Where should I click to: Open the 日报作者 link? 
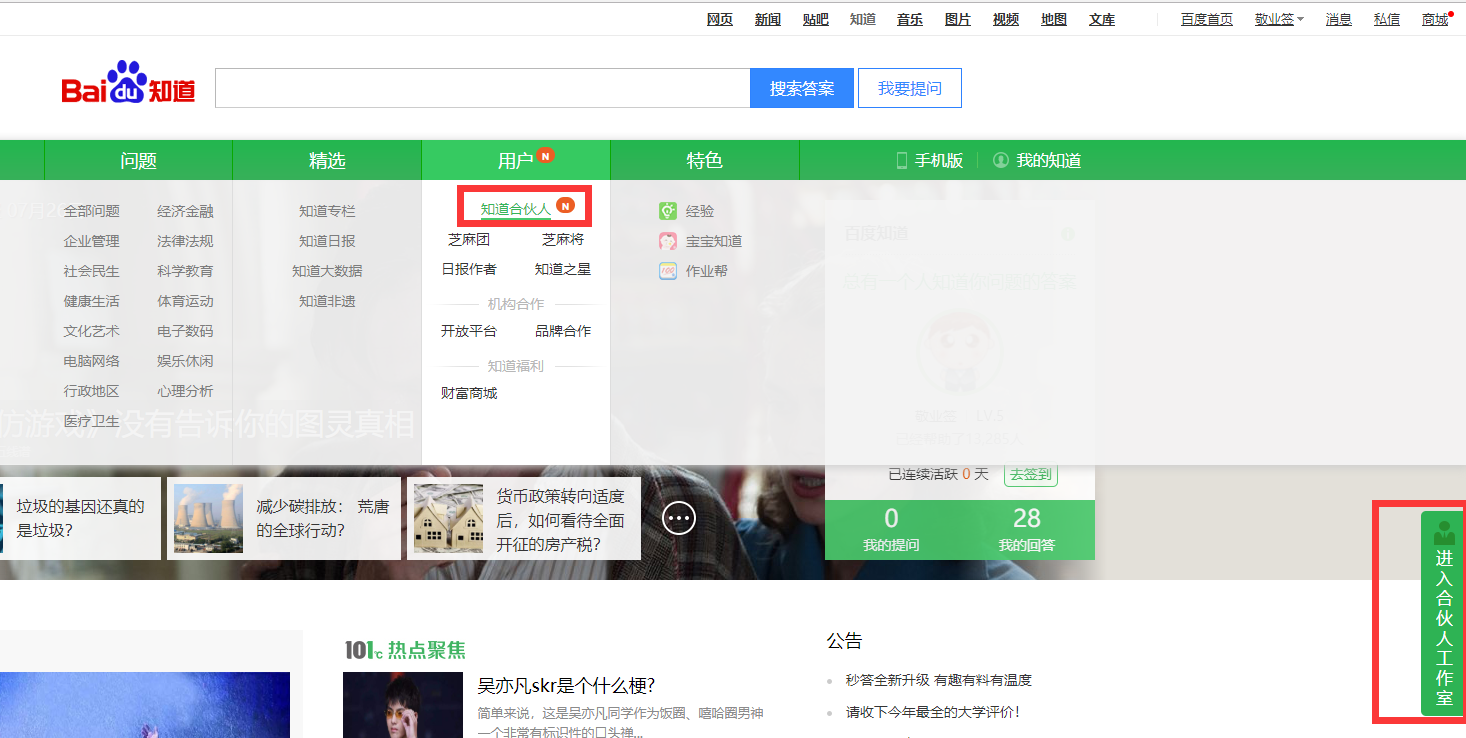pyautogui.click(x=469, y=269)
